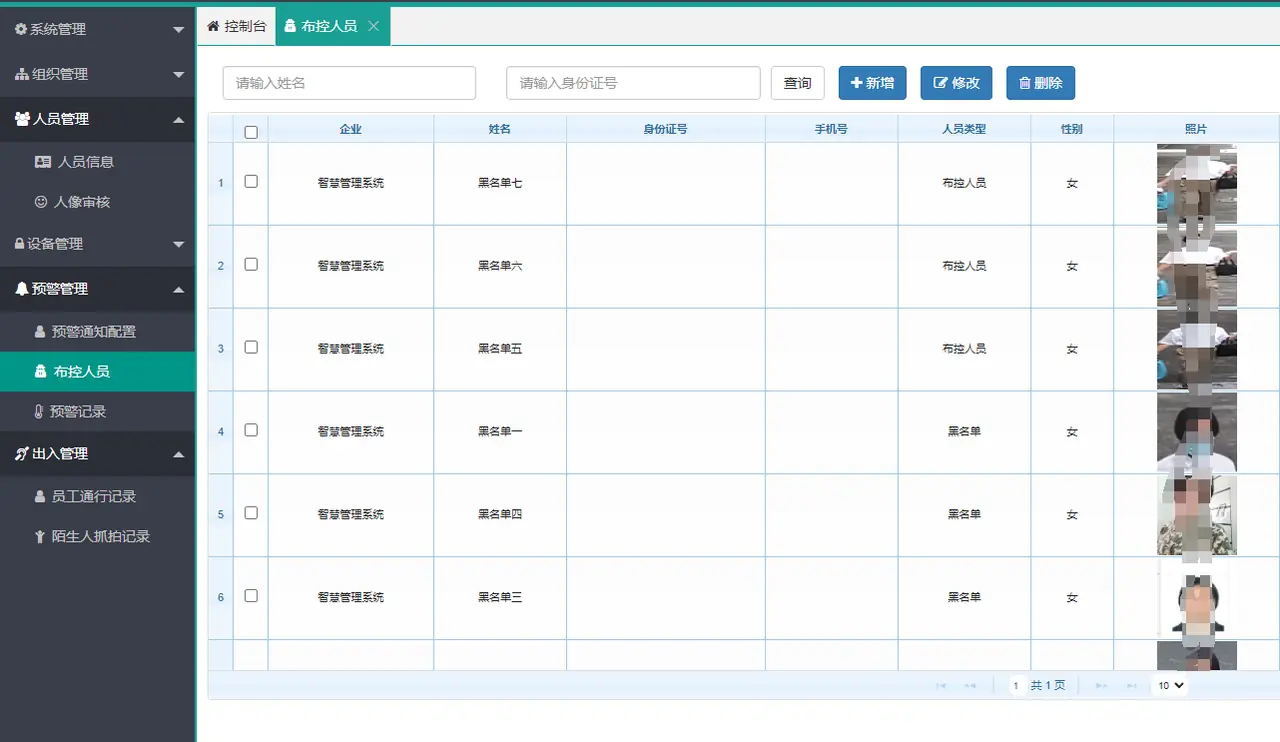Screen dimensions: 1280x742
Task: Focus the 请输入姓名 name input field
Action: [x=349, y=83]
